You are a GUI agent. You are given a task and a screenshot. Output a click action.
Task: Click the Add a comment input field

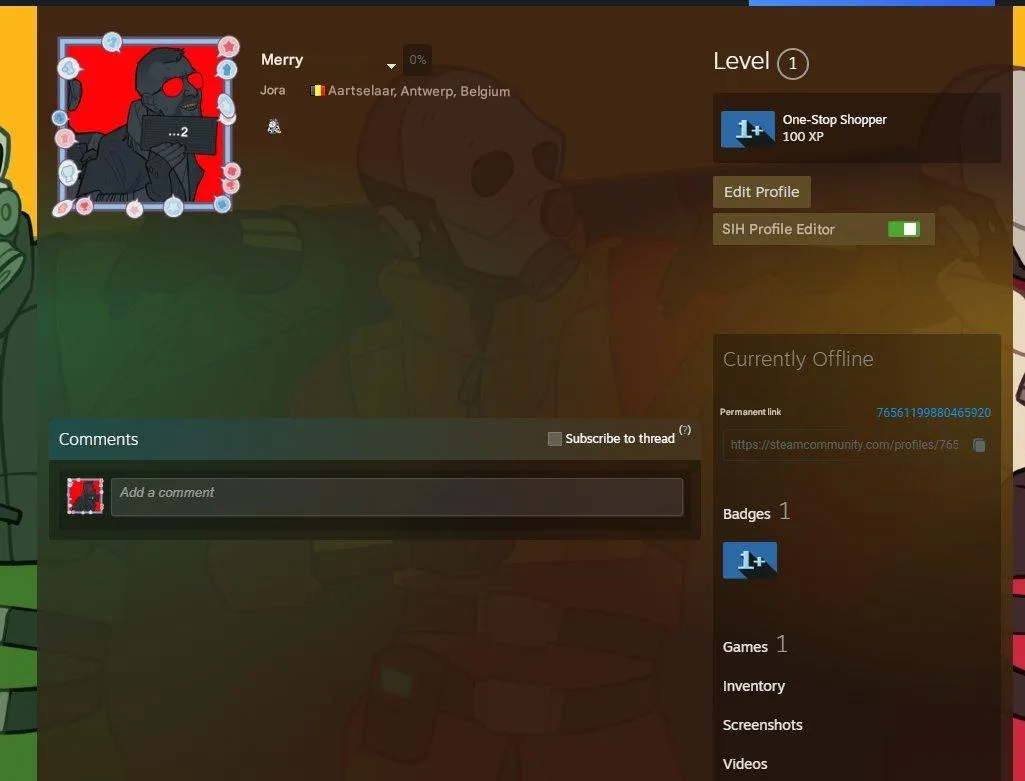pyautogui.click(x=397, y=496)
